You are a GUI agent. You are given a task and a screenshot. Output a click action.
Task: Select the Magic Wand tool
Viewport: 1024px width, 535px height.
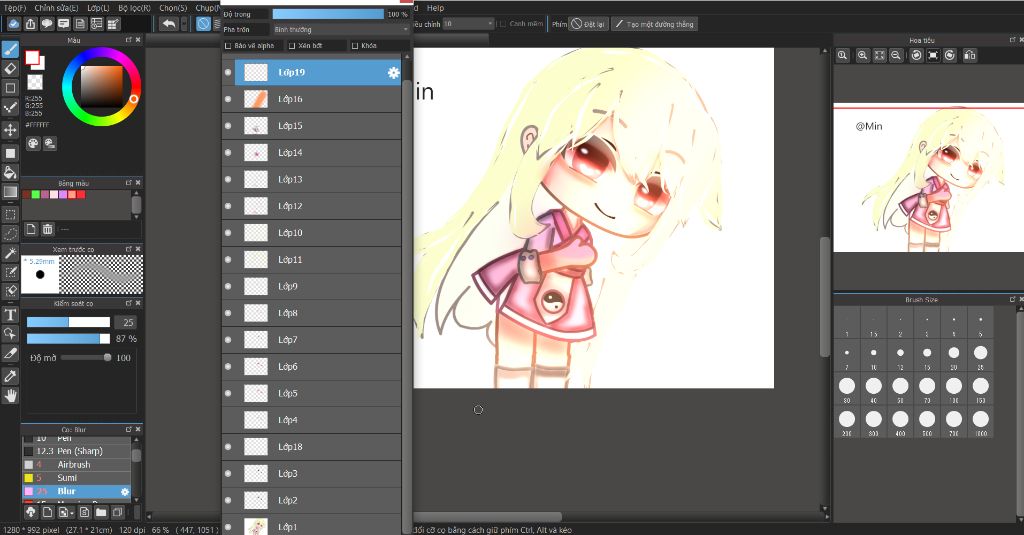click(10, 253)
